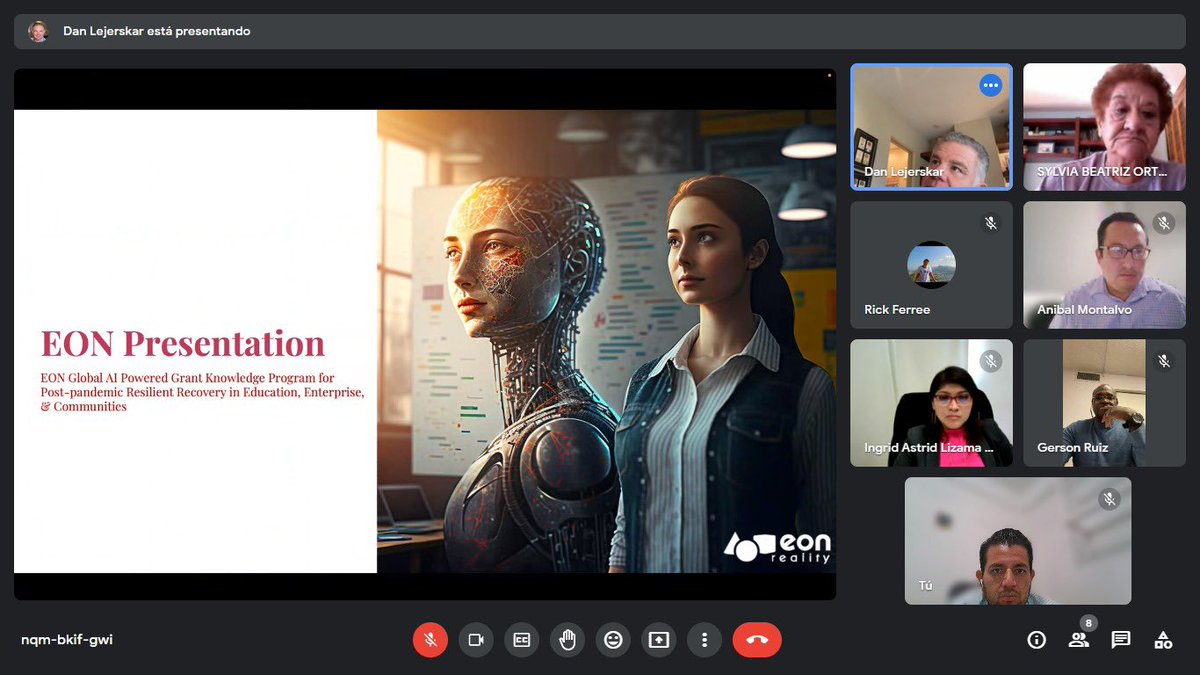Image resolution: width=1200 pixels, height=675 pixels.
Task: Click the meeting code nqm-bkif-gwi
Action: click(67, 640)
